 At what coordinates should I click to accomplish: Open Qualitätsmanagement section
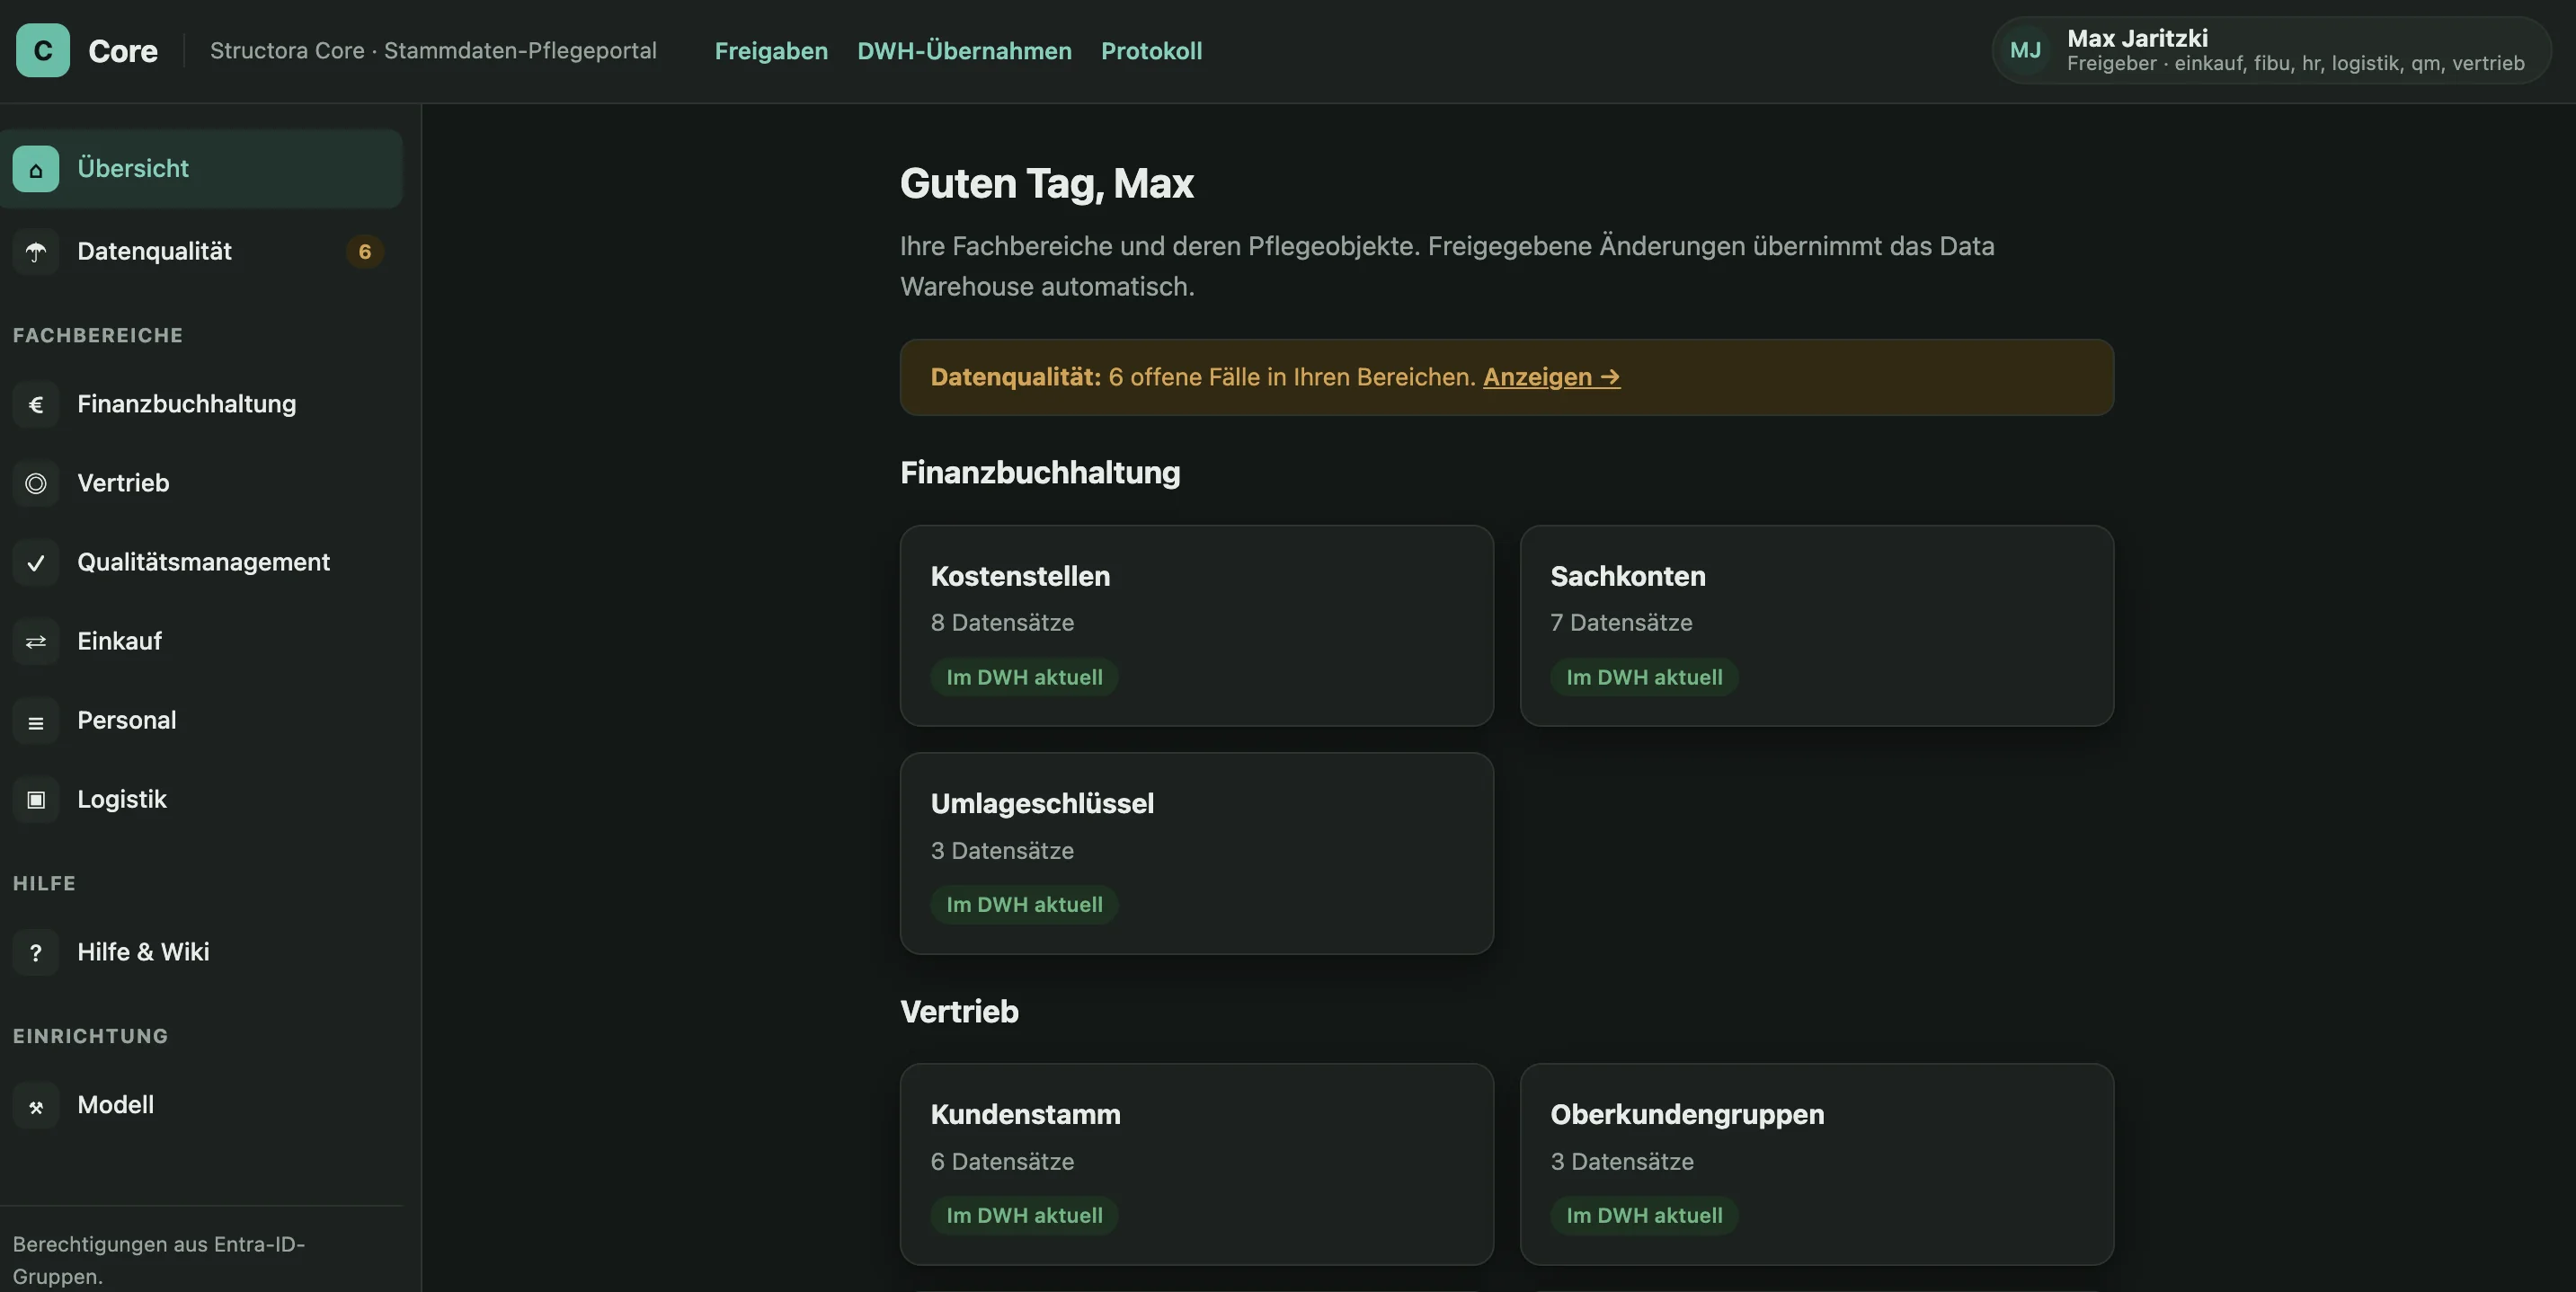click(x=201, y=562)
